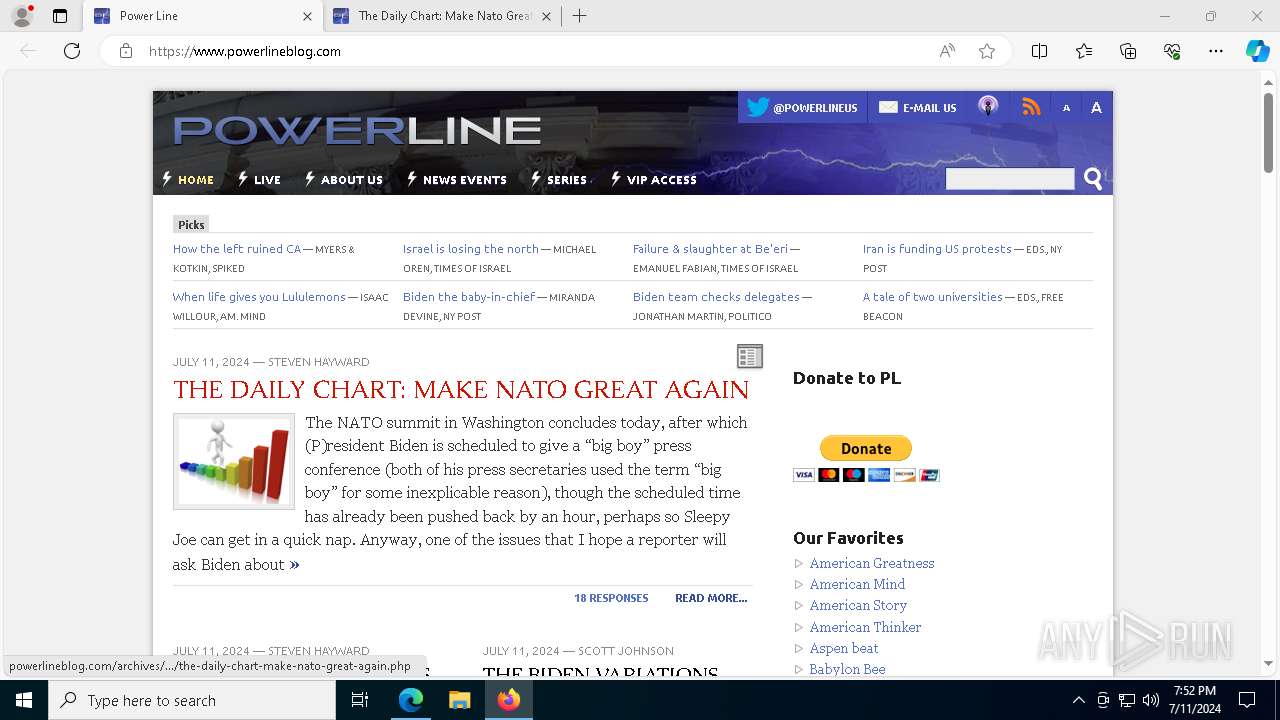Click the POWERLINE logo
The width and height of the screenshot is (1280, 720).
(357, 130)
